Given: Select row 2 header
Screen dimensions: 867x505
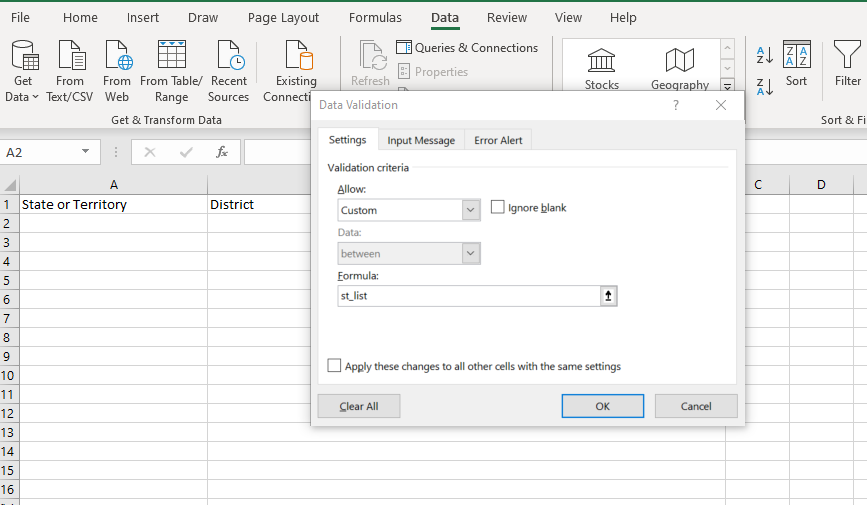Looking at the screenshot, I should 9,223.
